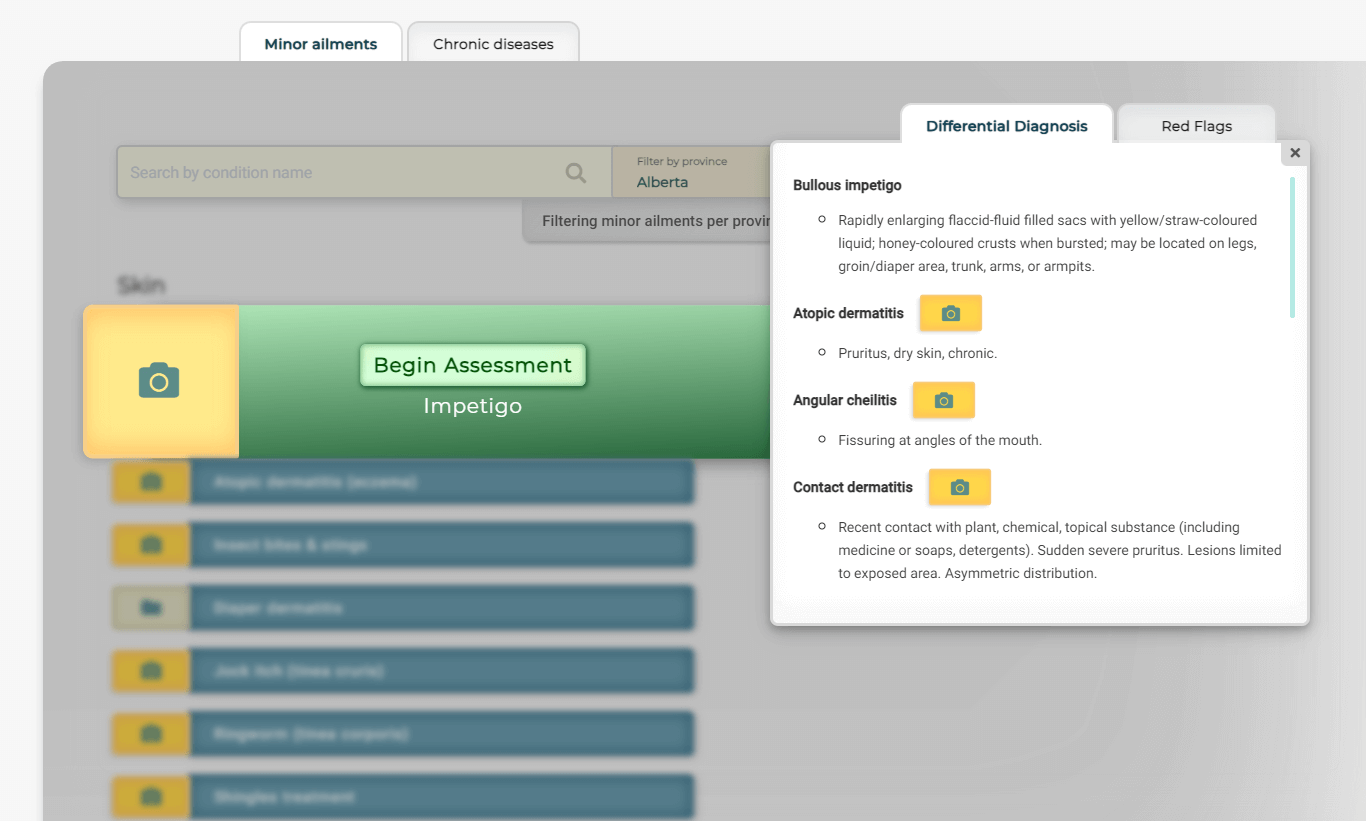Click camera icon next to Shingles treatment
1366x821 pixels.
tap(149, 796)
